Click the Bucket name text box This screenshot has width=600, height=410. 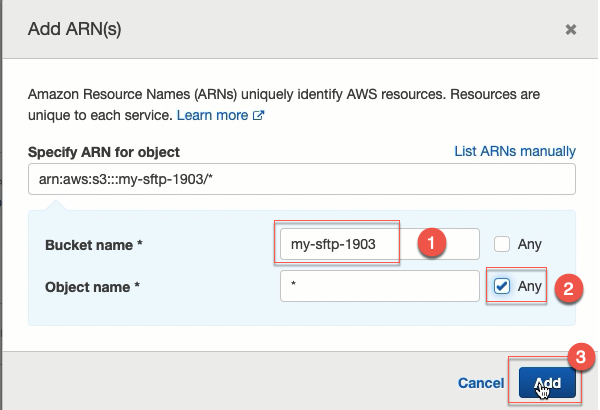click(x=380, y=244)
